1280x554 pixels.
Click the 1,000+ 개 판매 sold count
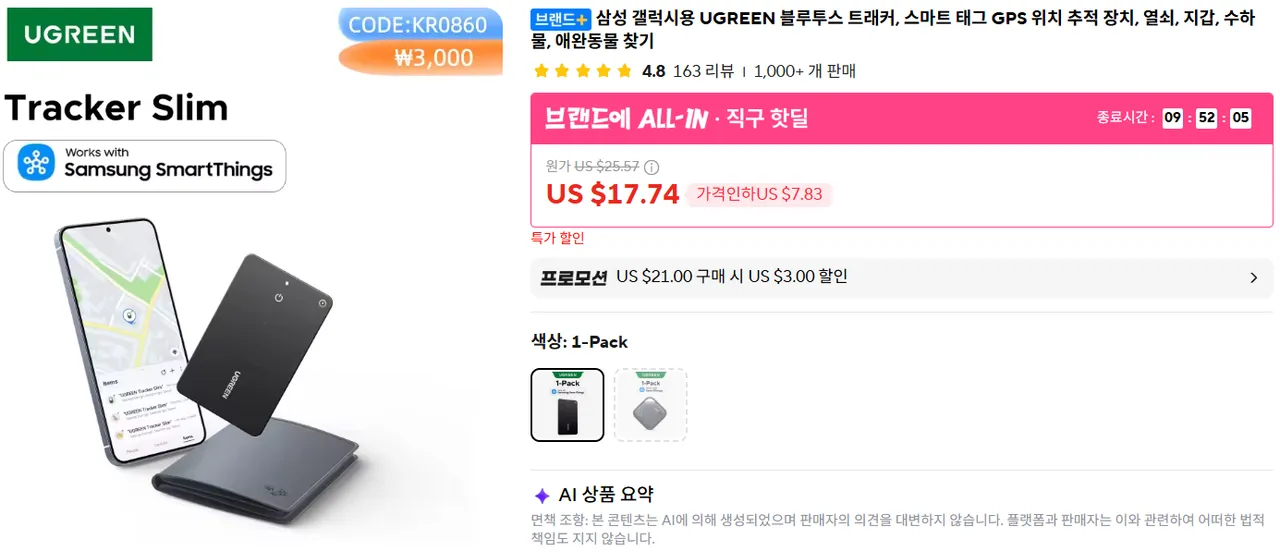coord(805,71)
